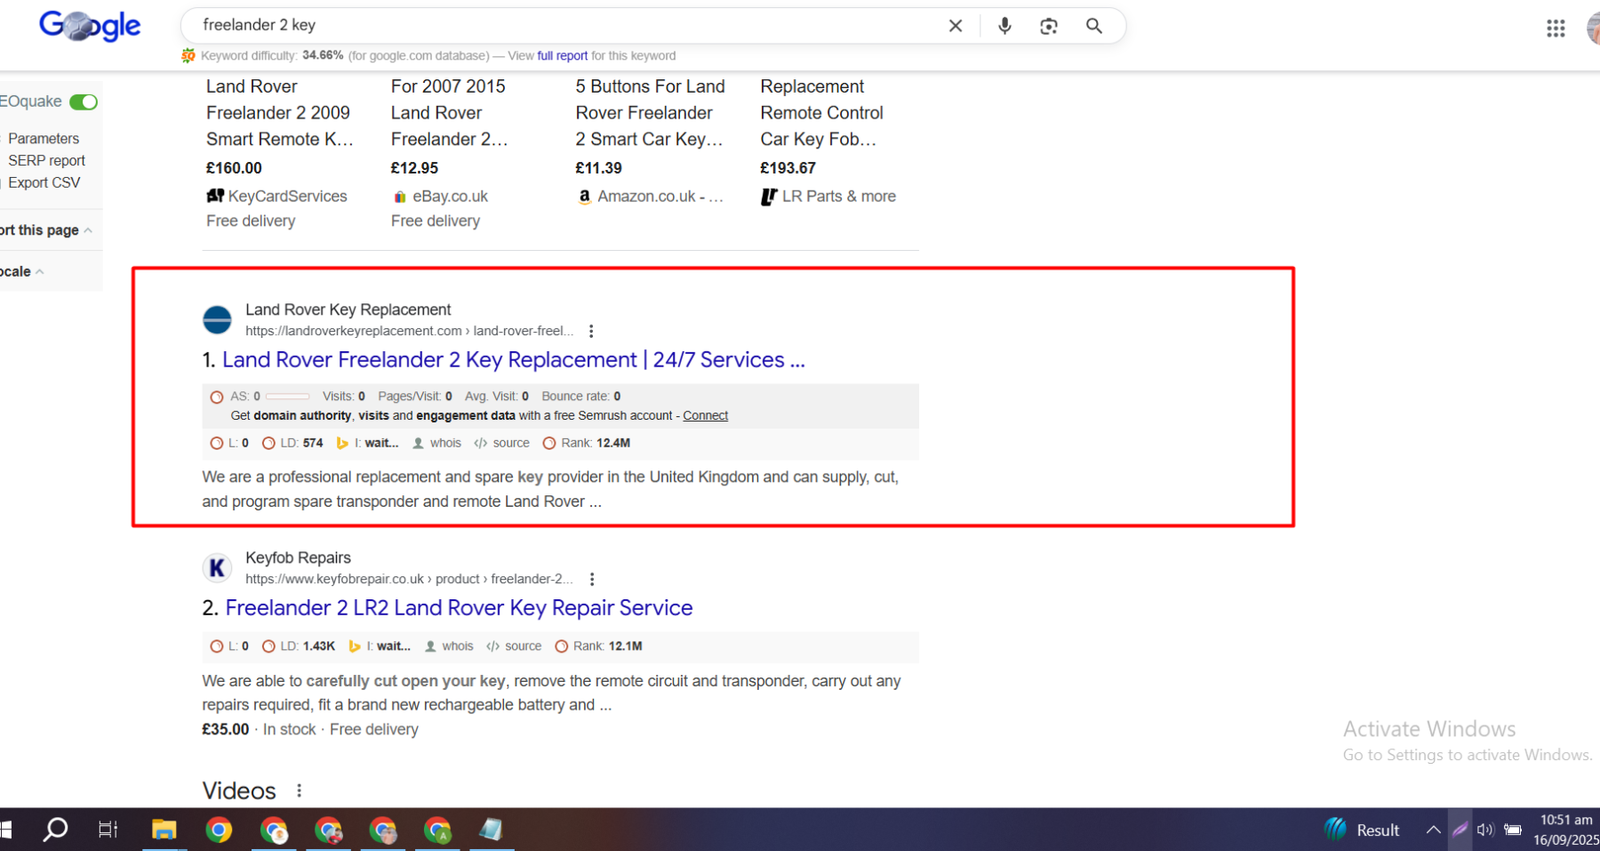This screenshot has width=1600, height=851.
Task: Click the 'freelander 2 key' search field
Action: tap(560, 26)
